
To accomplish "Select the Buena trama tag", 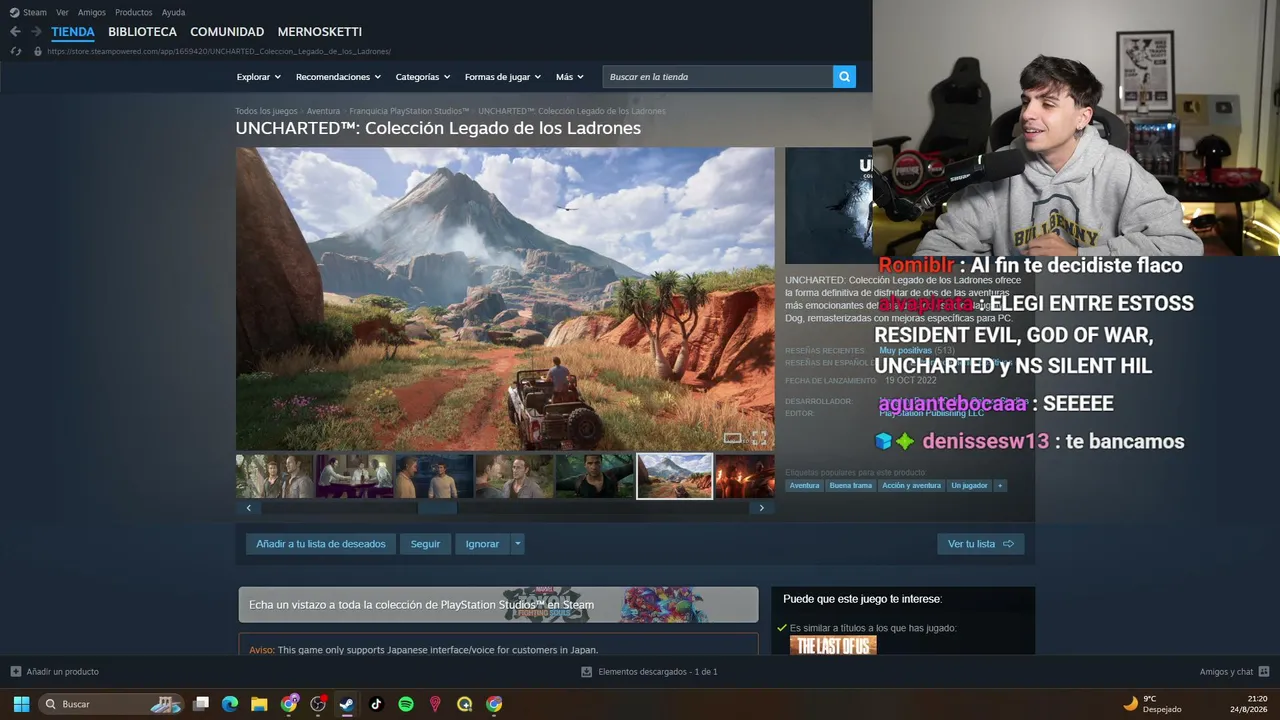I will point(851,486).
